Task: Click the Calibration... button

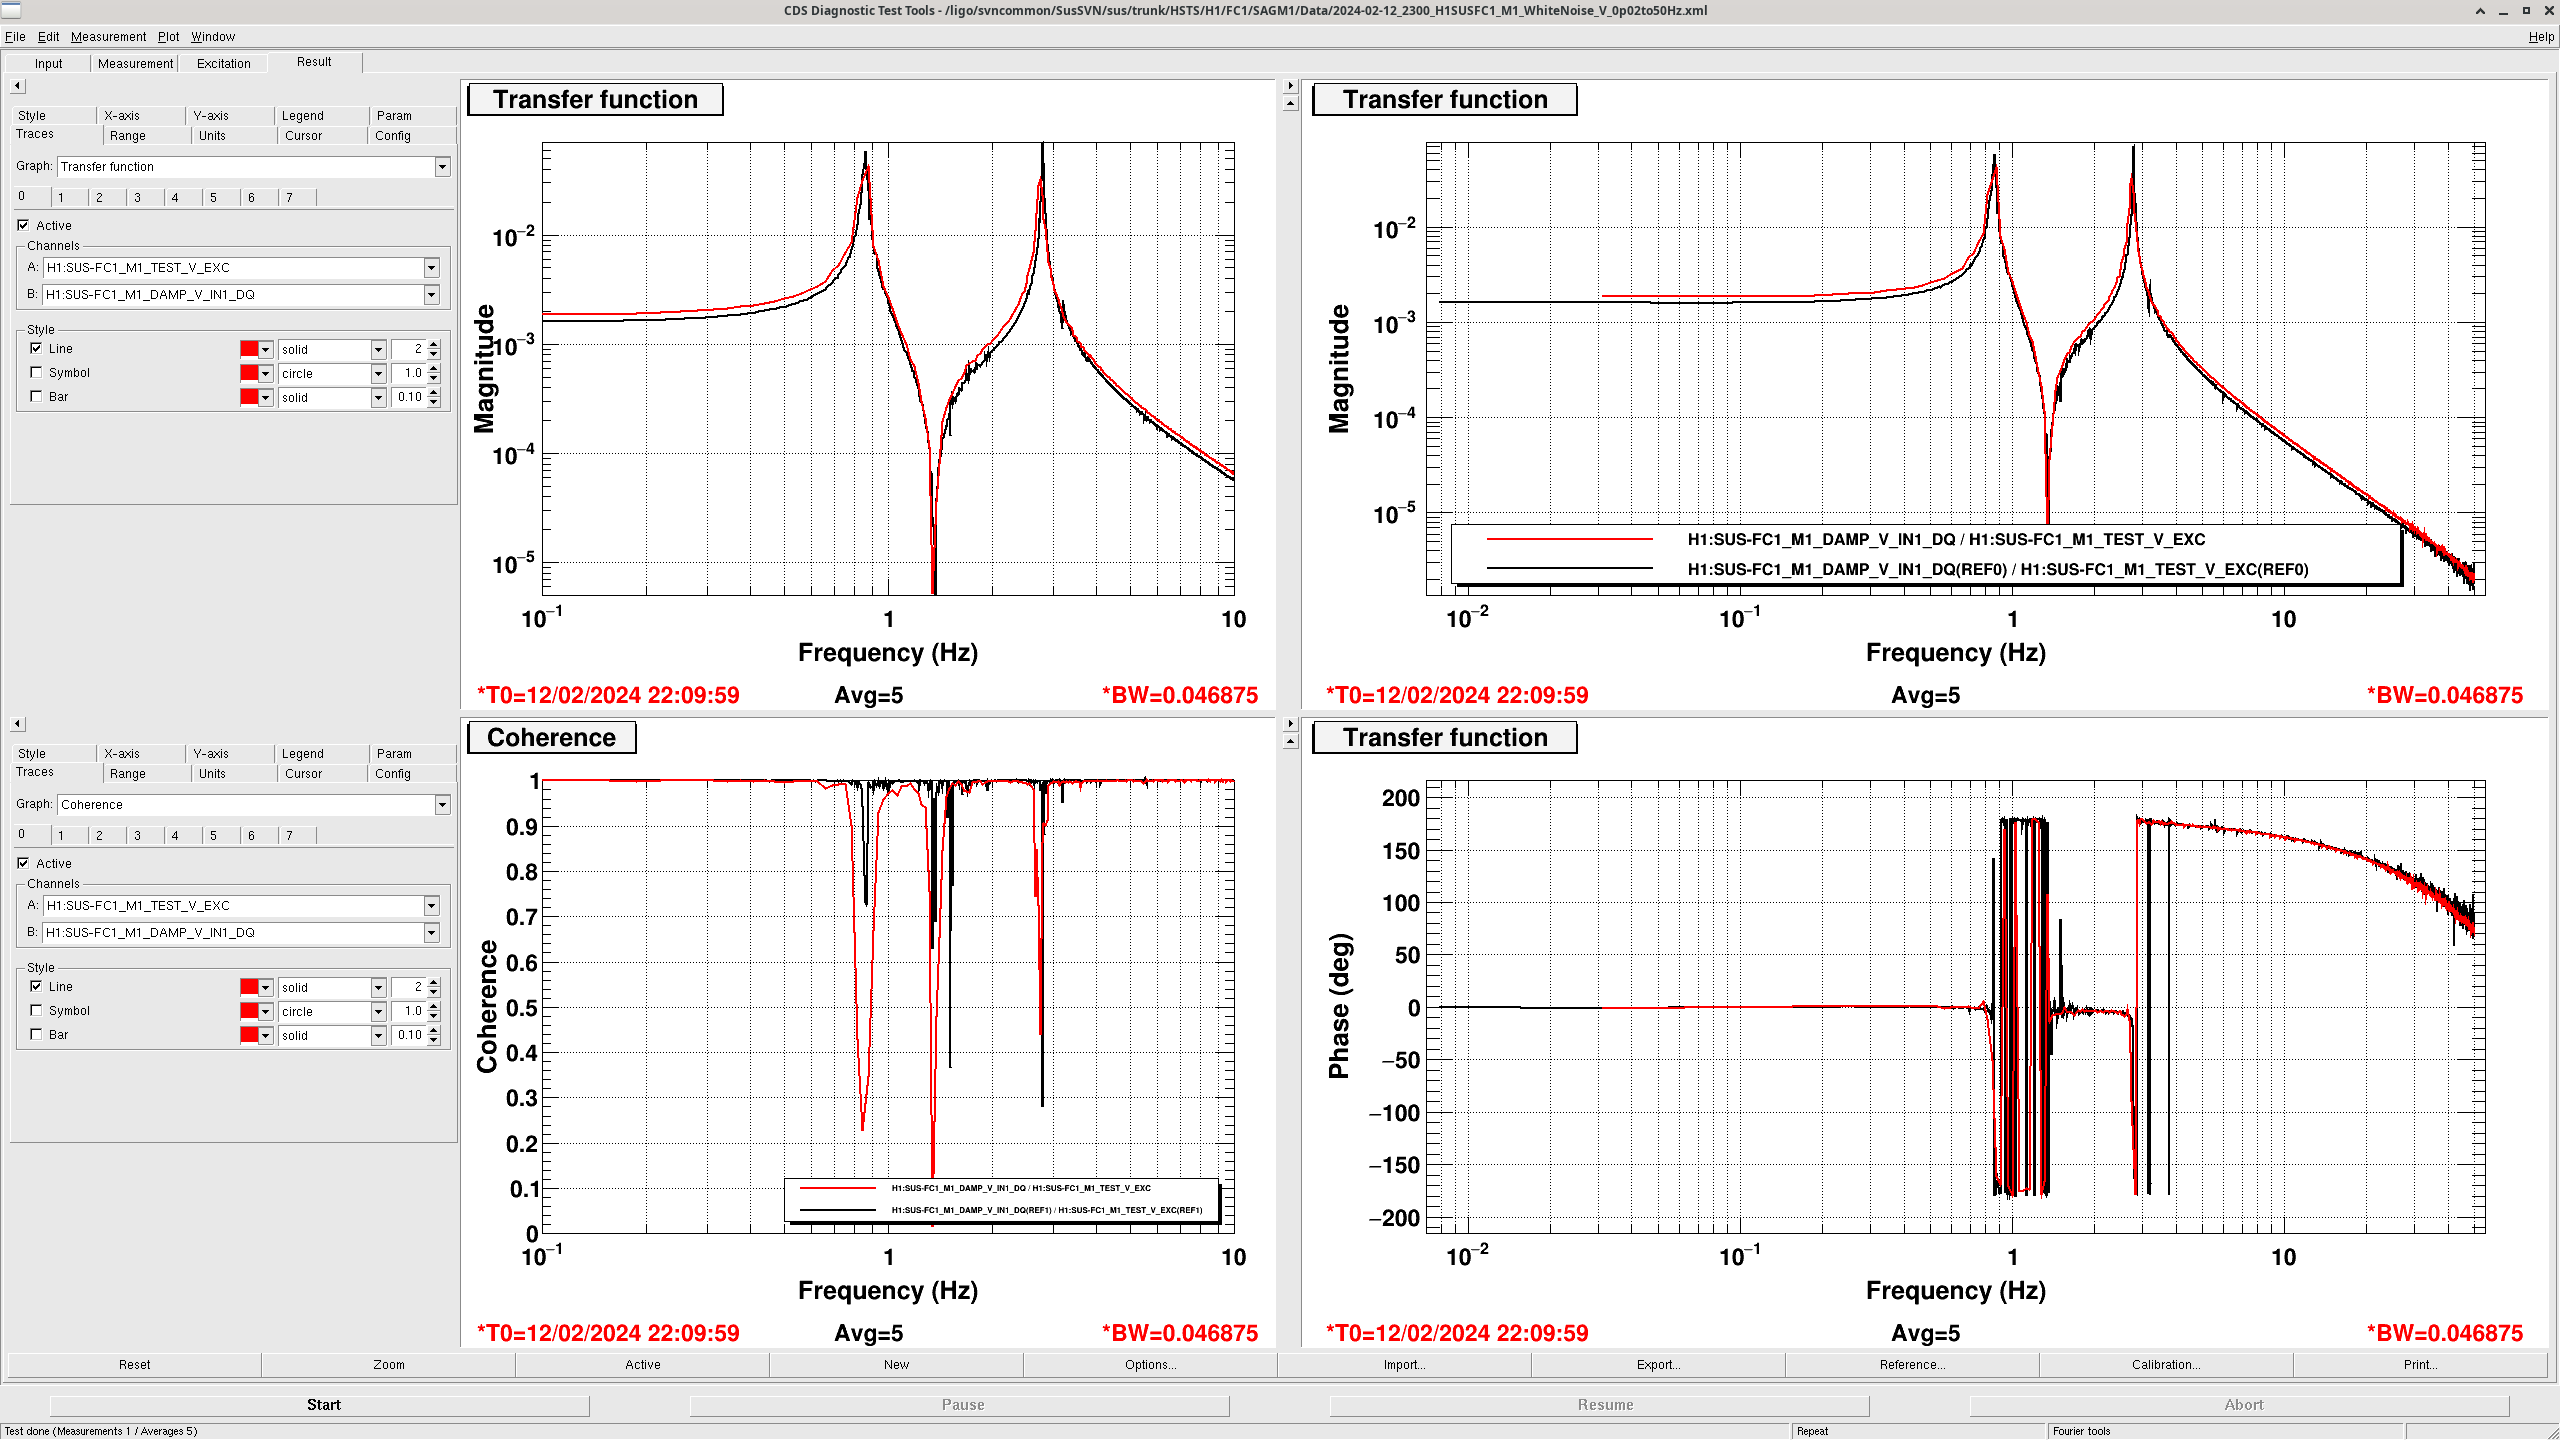Action: click(x=2165, y=1364)
